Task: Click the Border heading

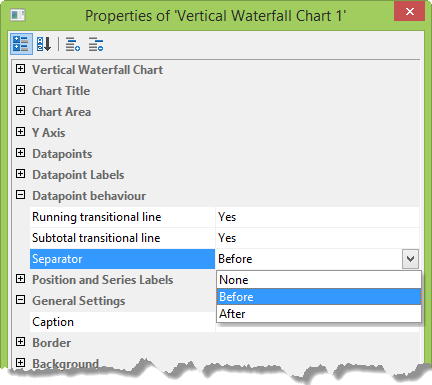Action: [x=52, y=343]
